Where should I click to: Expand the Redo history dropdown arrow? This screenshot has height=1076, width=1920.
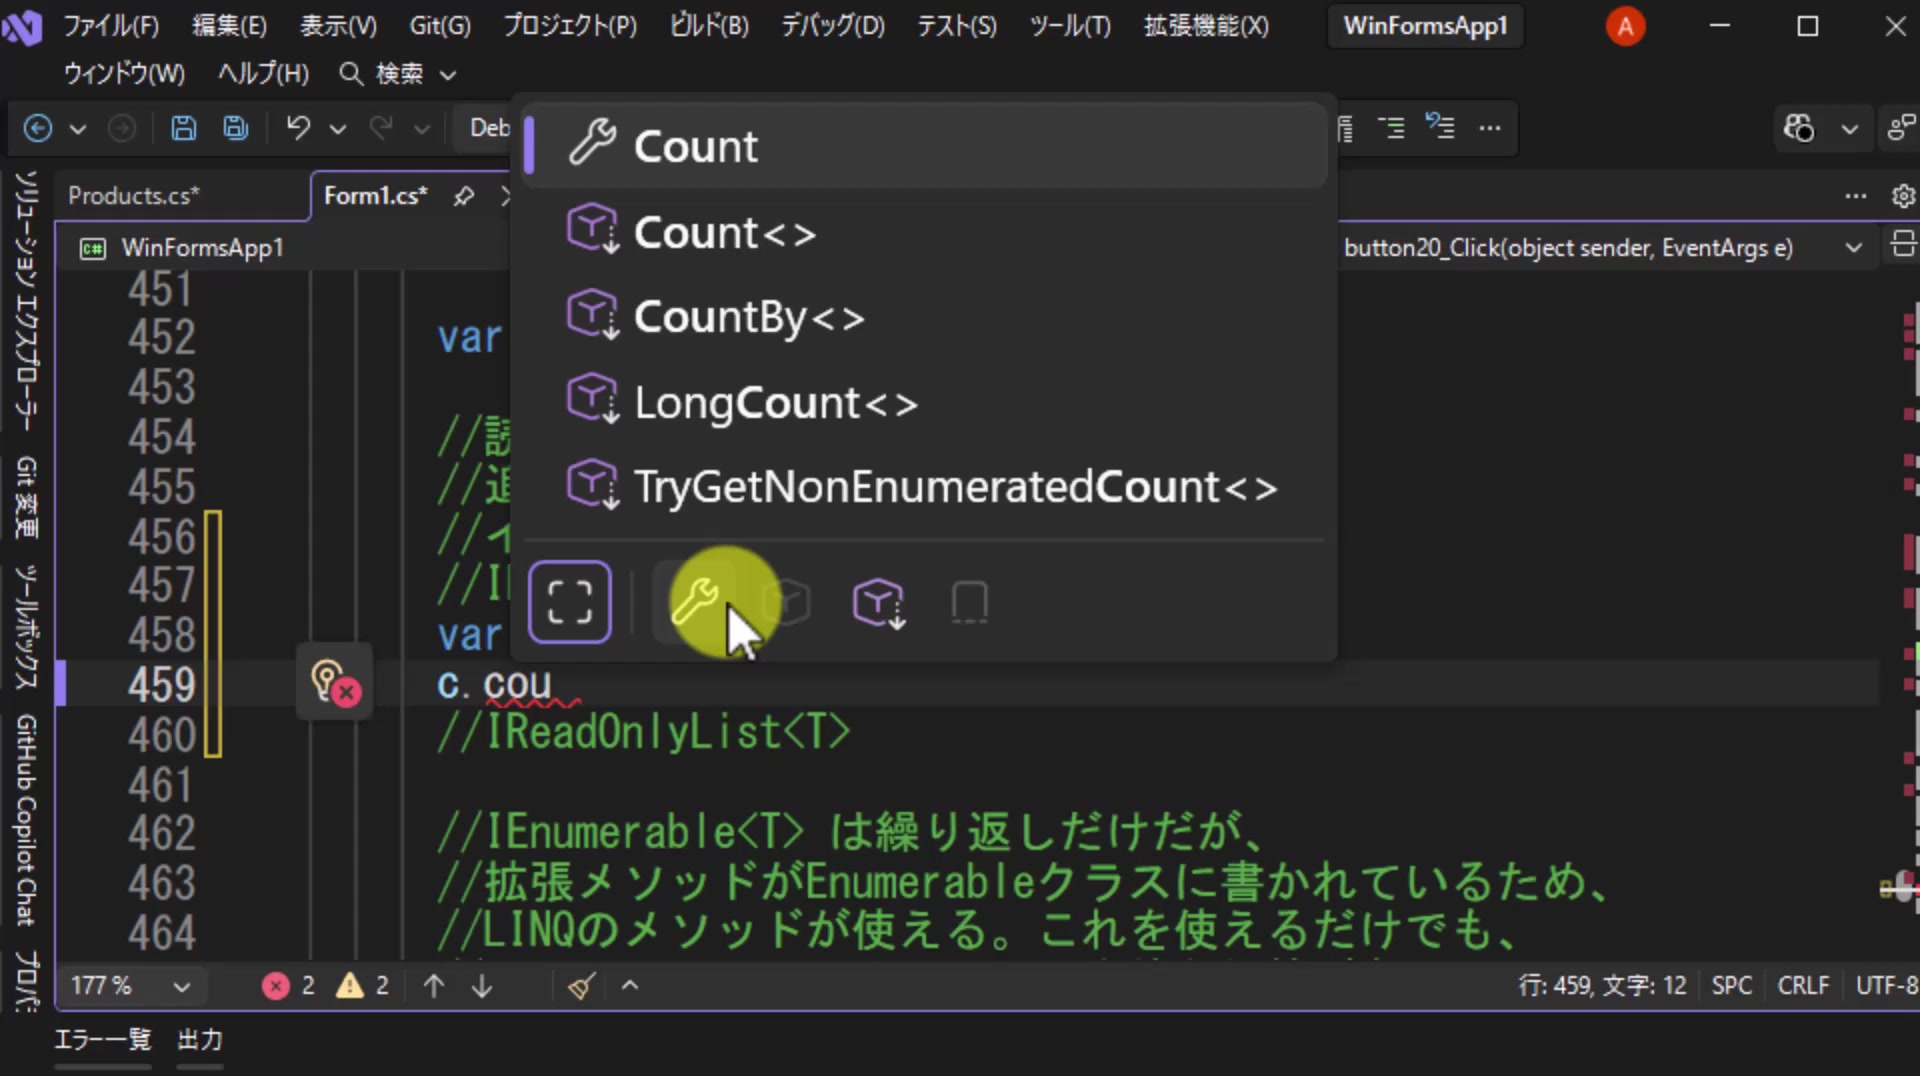(x=421, y=129)
